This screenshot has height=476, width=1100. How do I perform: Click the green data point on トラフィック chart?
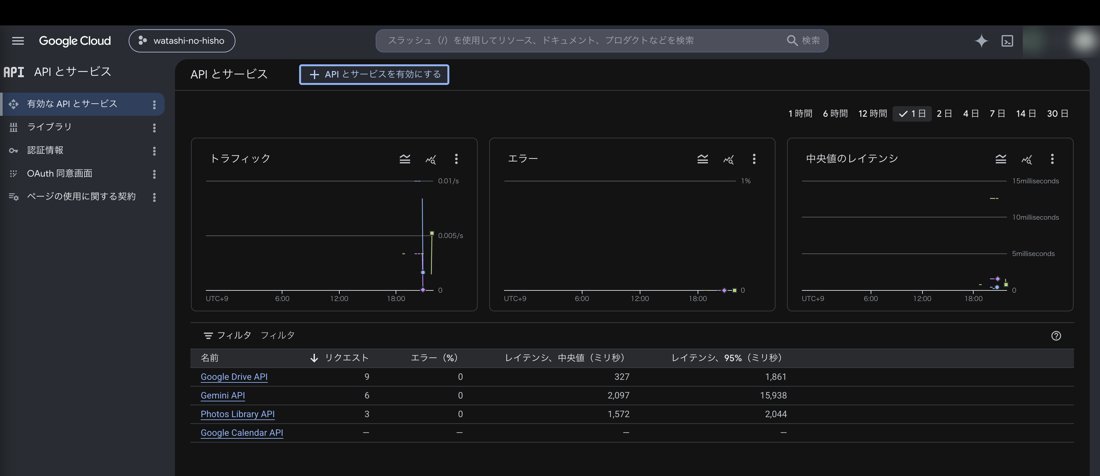pos(432,233)
